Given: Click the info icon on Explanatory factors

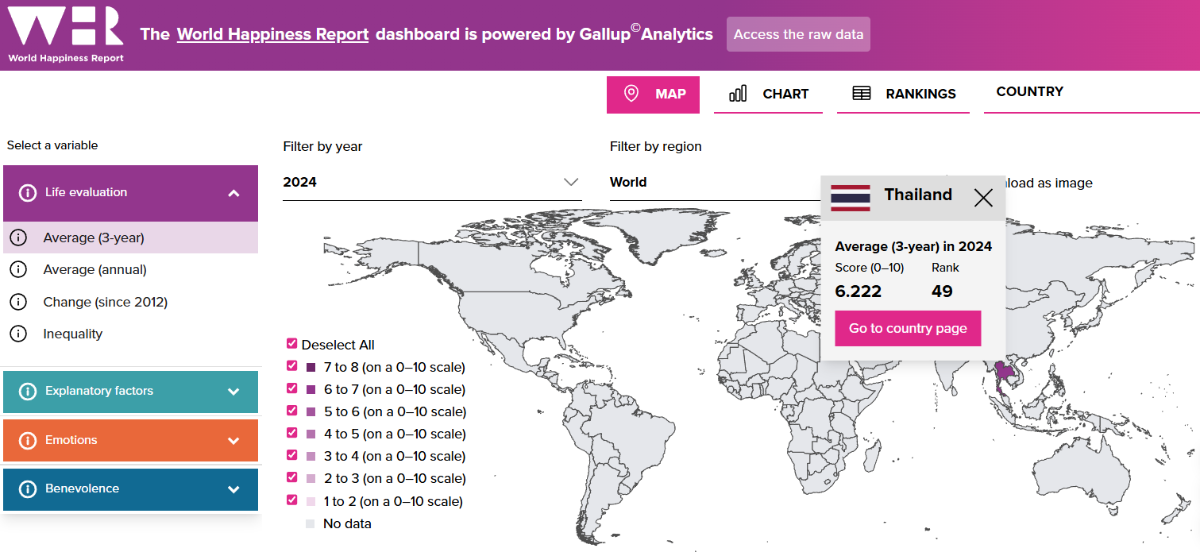Looking at the screenshot, I should click(28, 391).
